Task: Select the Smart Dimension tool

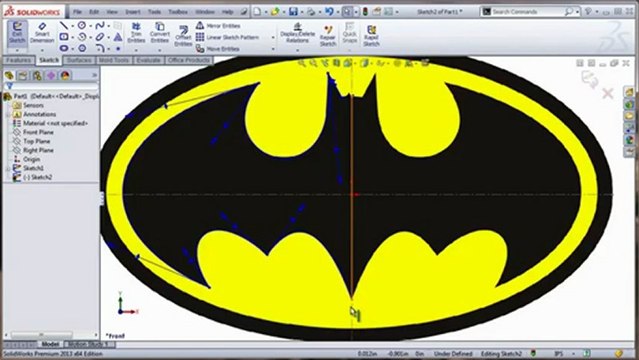Action: tap(42, 33)
